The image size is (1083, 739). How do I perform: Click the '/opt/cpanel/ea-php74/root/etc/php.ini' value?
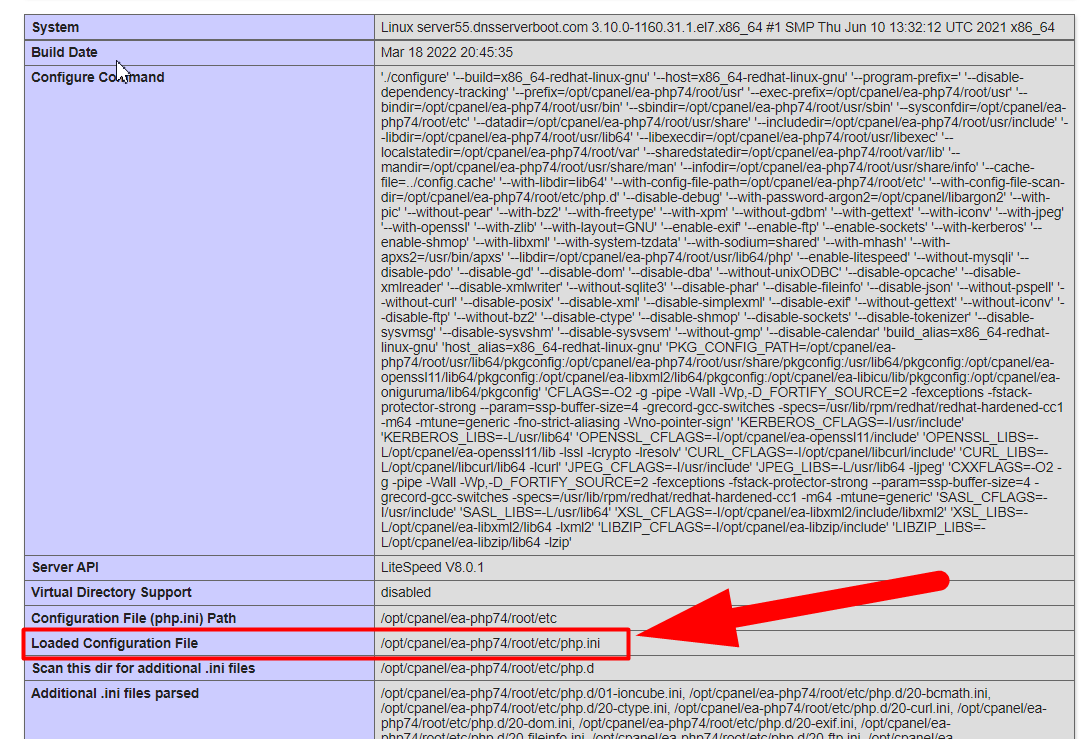pyautogui.click(x=490, y=644)
